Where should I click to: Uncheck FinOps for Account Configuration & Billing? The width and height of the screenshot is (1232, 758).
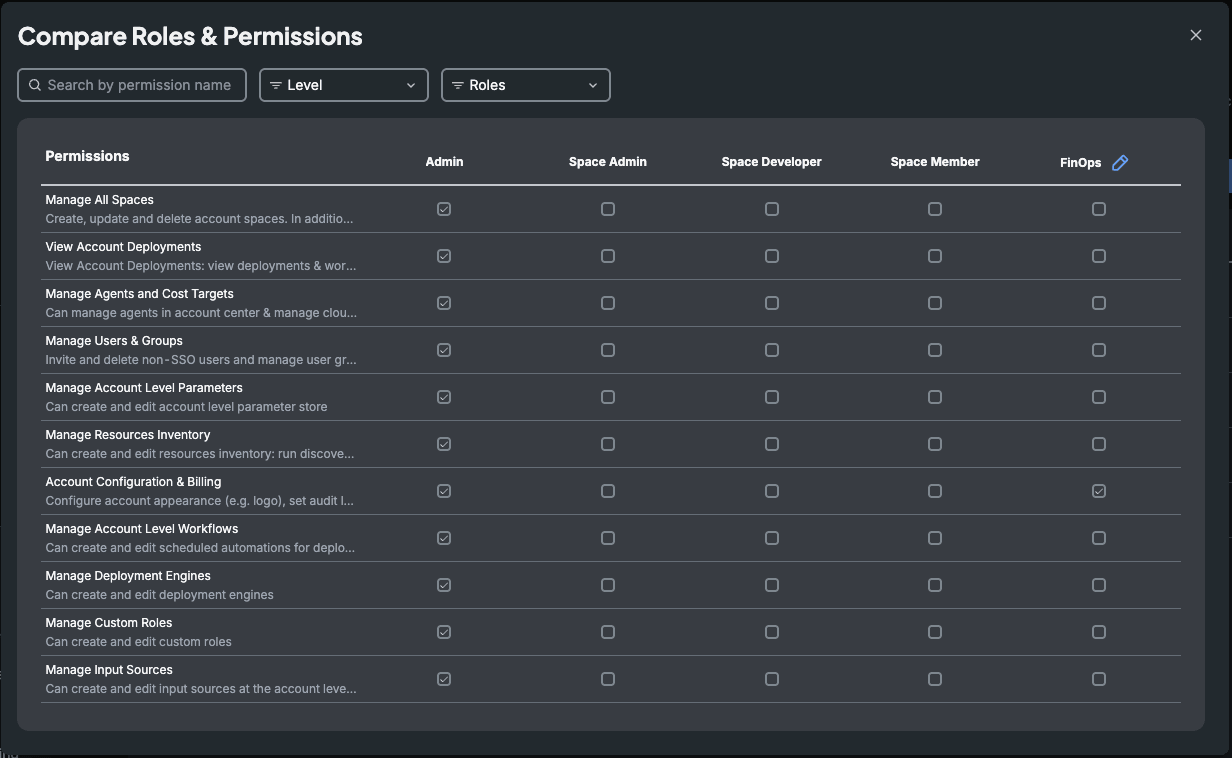click(1099, 491)
